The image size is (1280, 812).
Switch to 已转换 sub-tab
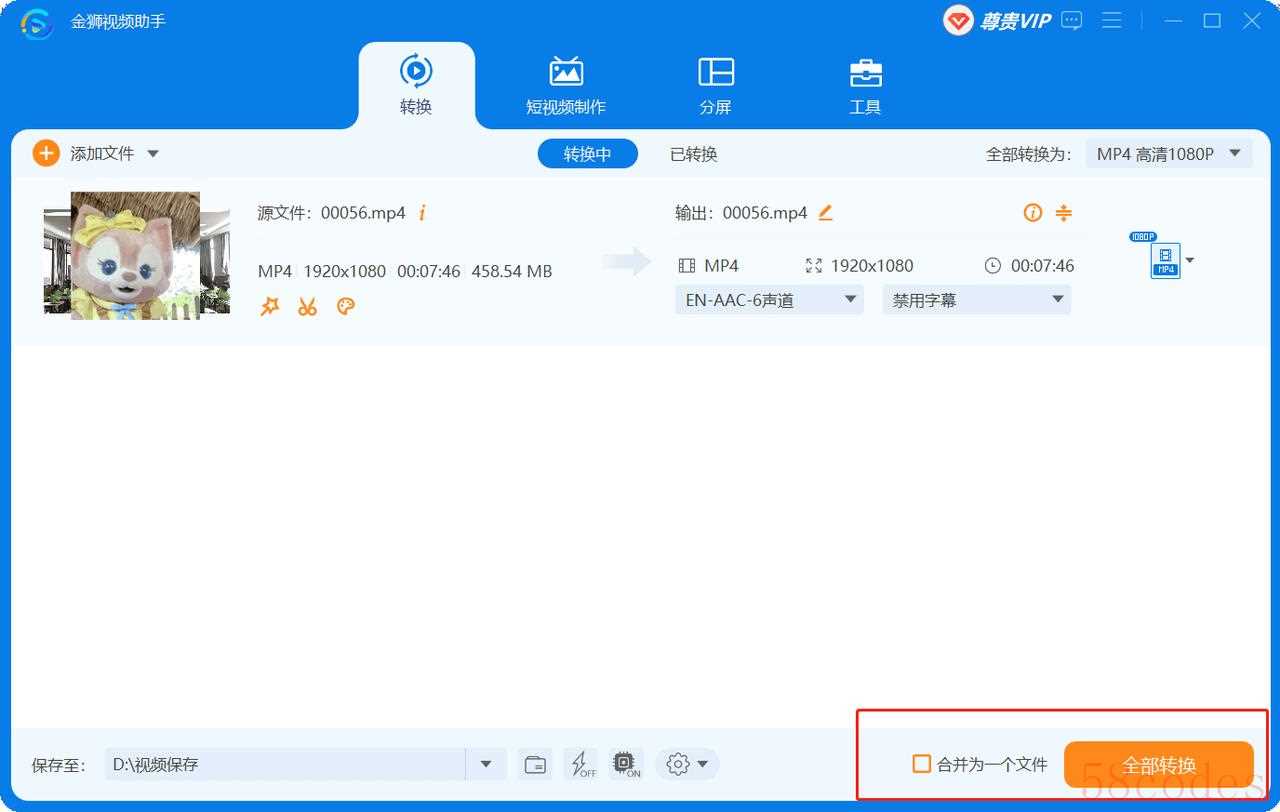694,154
